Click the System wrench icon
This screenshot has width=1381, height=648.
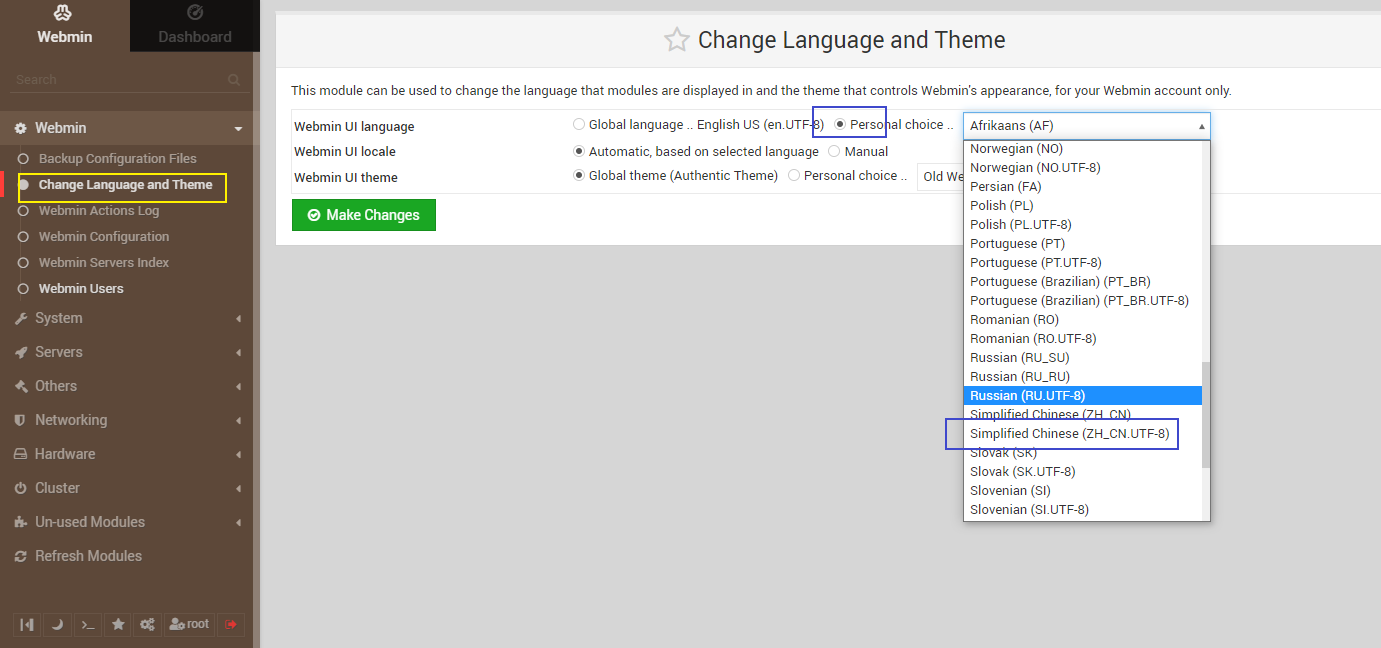[x=20, y=318]
